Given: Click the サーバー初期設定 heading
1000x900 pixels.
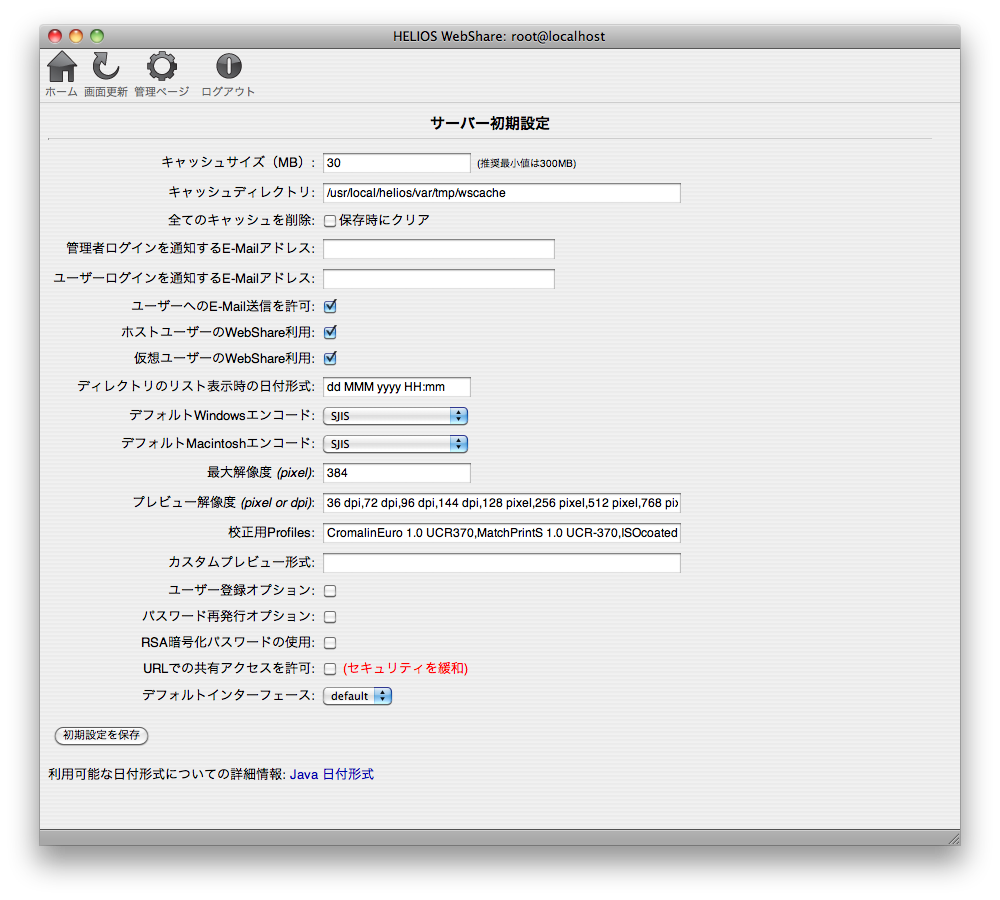Looking at the screenshot, I should click(490, 123).
